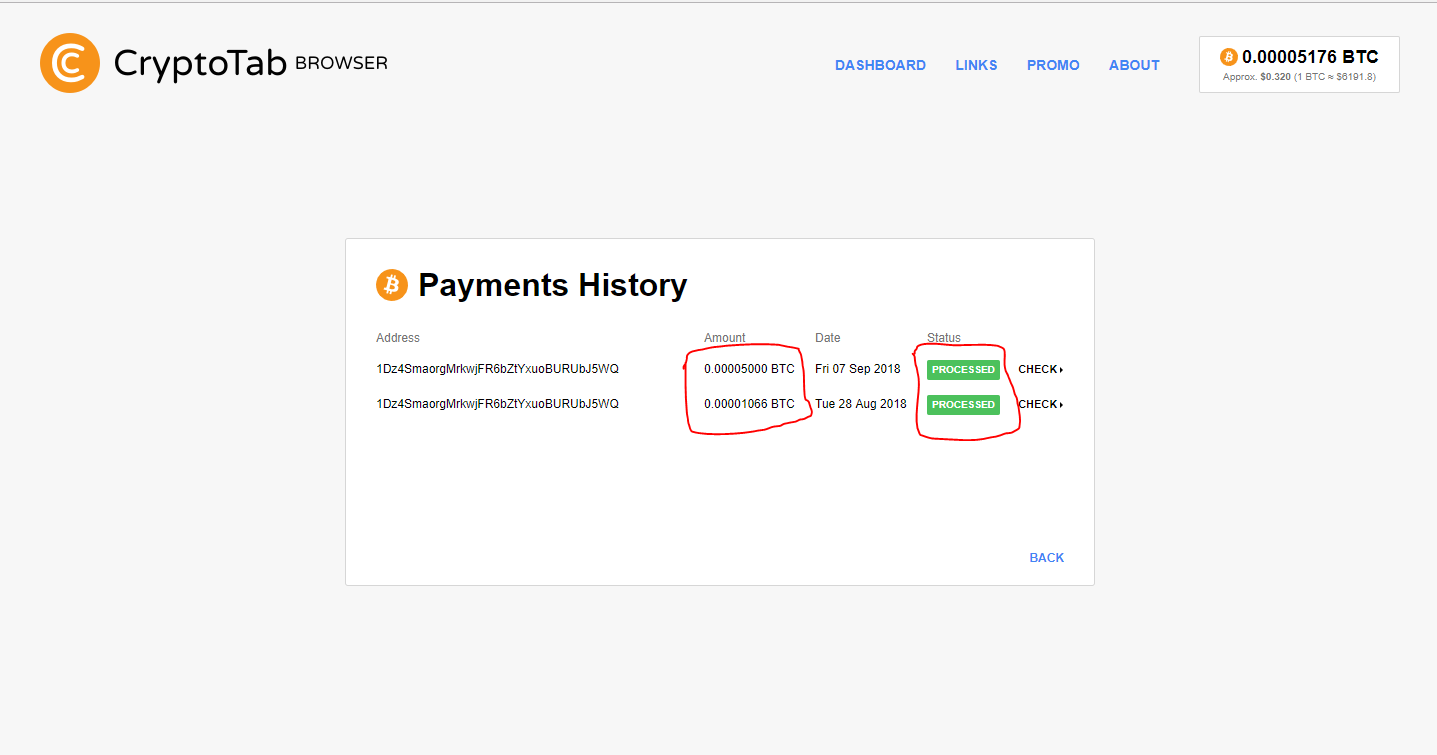Open the ABOUT page
1437x755 pixels.
tap(1133, 65)
